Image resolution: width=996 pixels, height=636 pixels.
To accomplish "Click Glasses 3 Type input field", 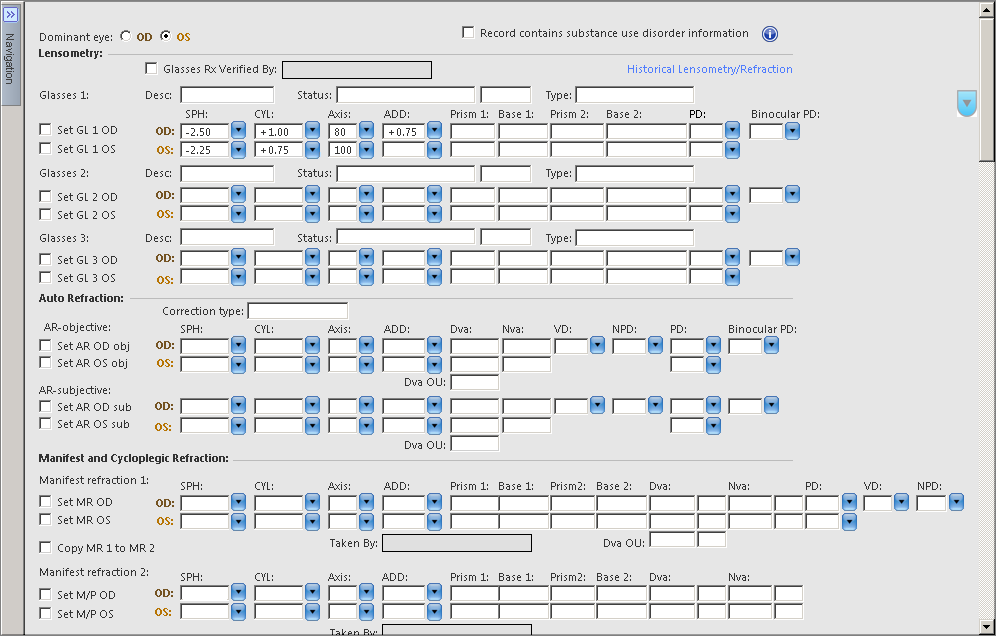I will (635, 238).
